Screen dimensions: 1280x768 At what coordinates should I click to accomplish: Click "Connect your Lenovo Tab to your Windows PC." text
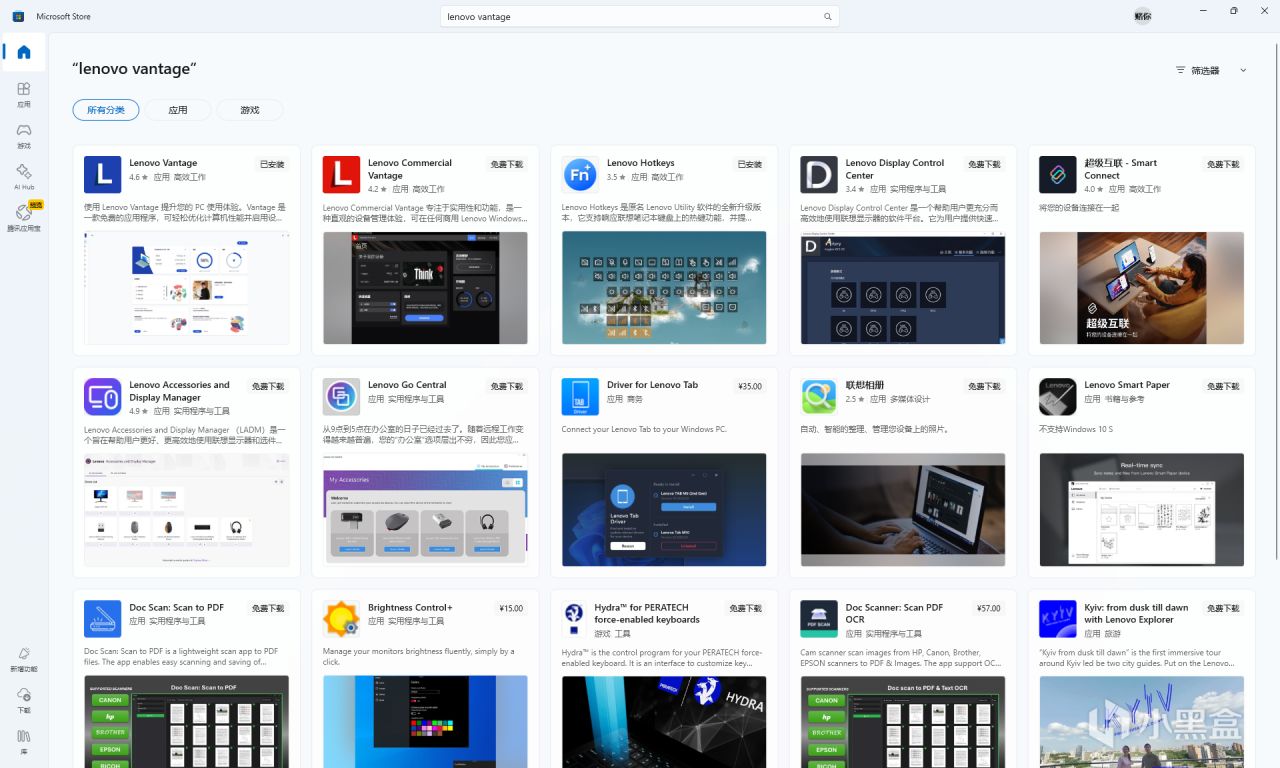pyautogui.click(x=644, y=429)
